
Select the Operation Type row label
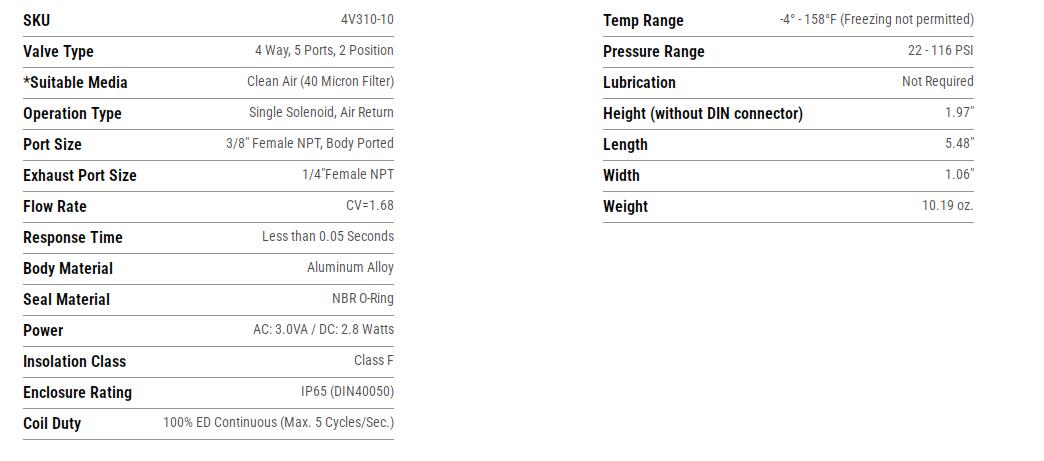tap(72, 113)
